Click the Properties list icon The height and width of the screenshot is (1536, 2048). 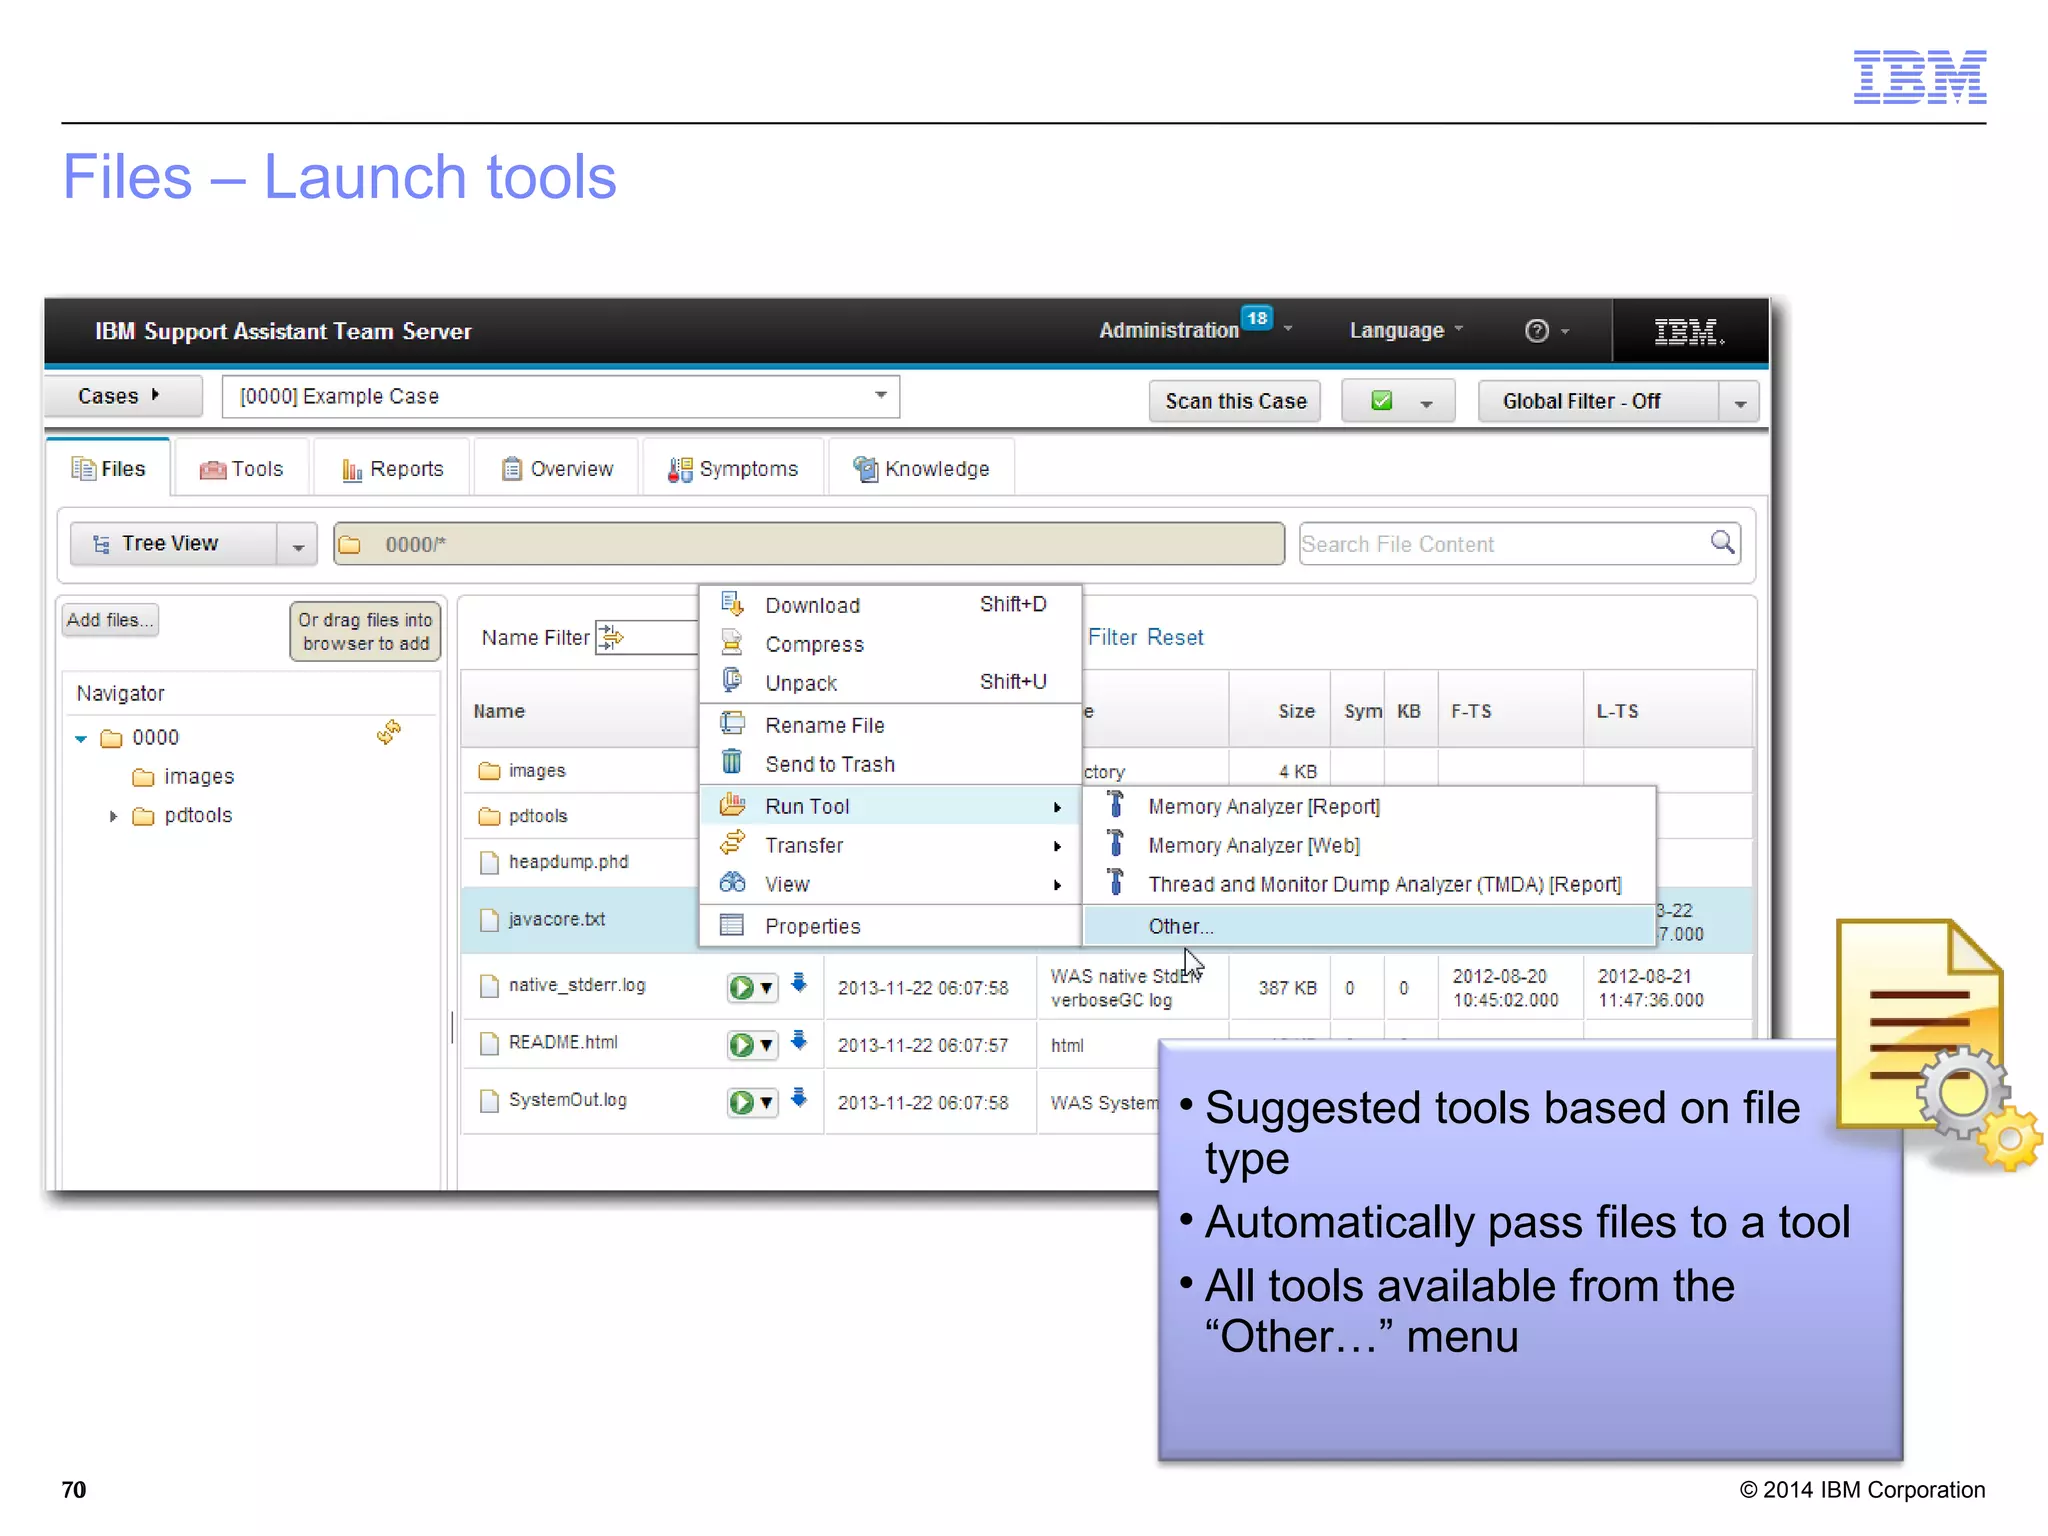click(x=733, y=925)
